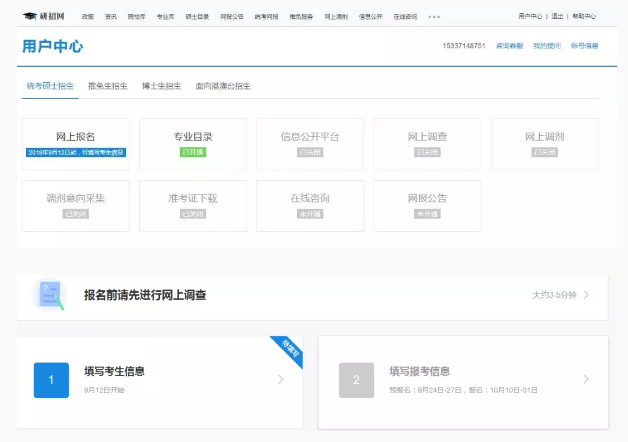Open 信息公开 in top navigation
The image size is (628, 442).
[x=370, y=17]
